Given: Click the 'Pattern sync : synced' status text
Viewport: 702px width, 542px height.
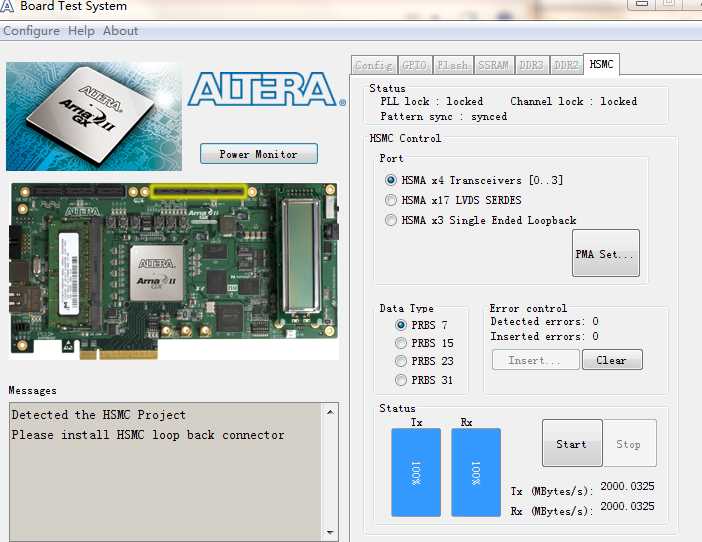Looking at the screenshot, I should click(444, 116).
